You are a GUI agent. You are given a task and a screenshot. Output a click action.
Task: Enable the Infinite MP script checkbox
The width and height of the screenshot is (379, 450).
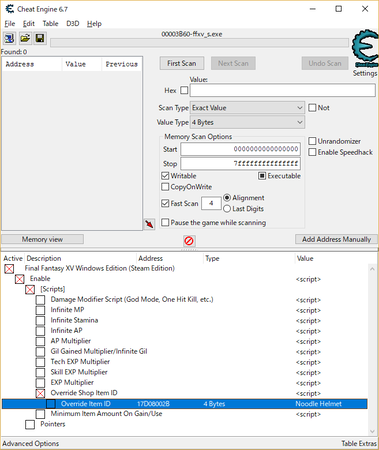coord(40,310)
